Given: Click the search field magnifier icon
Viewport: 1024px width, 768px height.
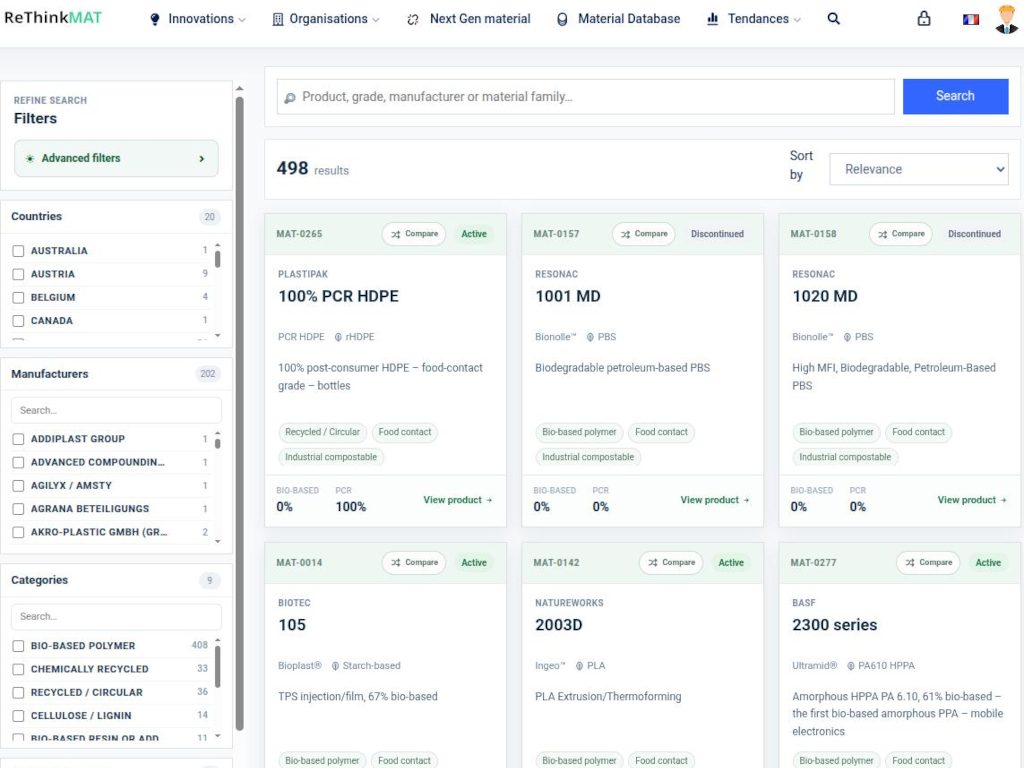Looking at the screenshot, I should [x=290, y=98].
